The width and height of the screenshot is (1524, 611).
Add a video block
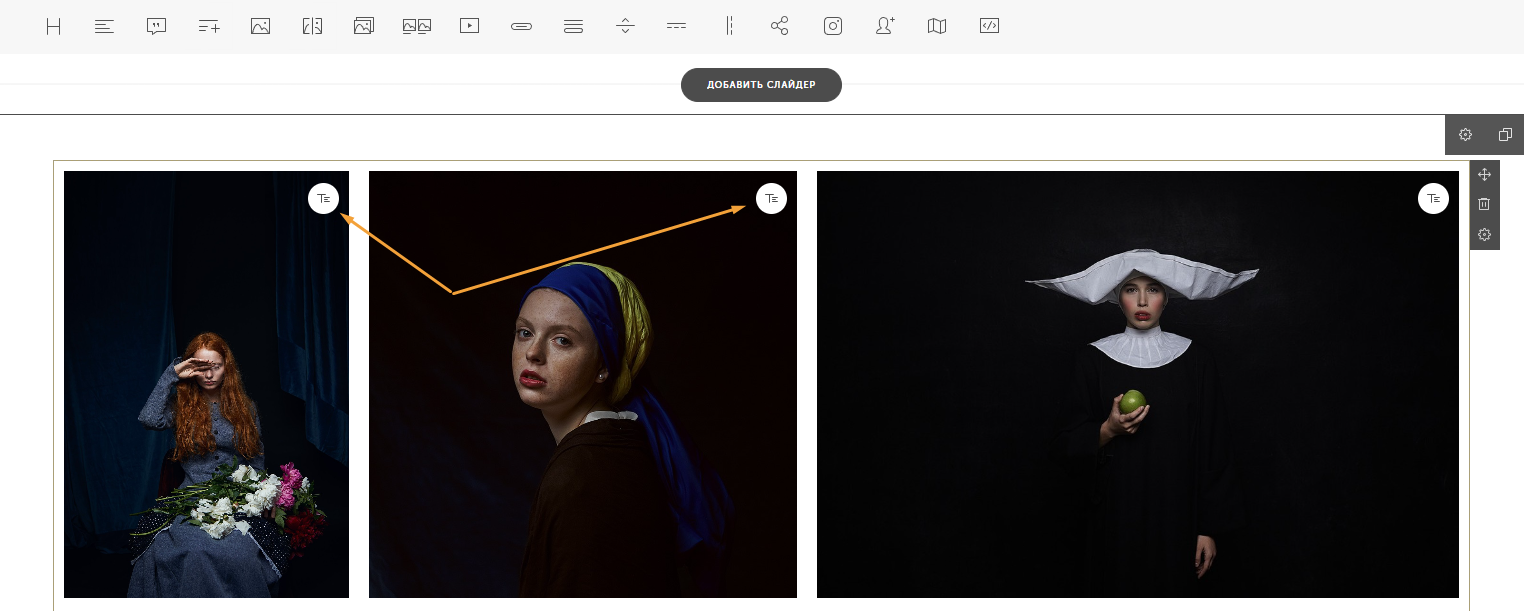click(469, 27)
